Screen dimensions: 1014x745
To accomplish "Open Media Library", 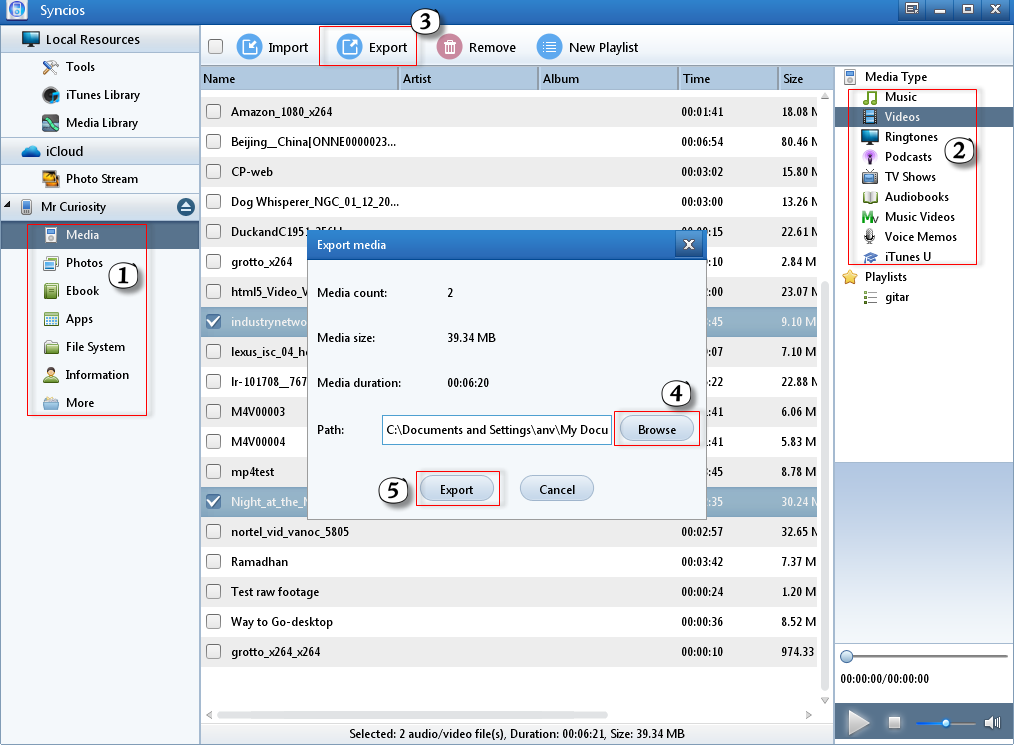I will pos(102,123).
